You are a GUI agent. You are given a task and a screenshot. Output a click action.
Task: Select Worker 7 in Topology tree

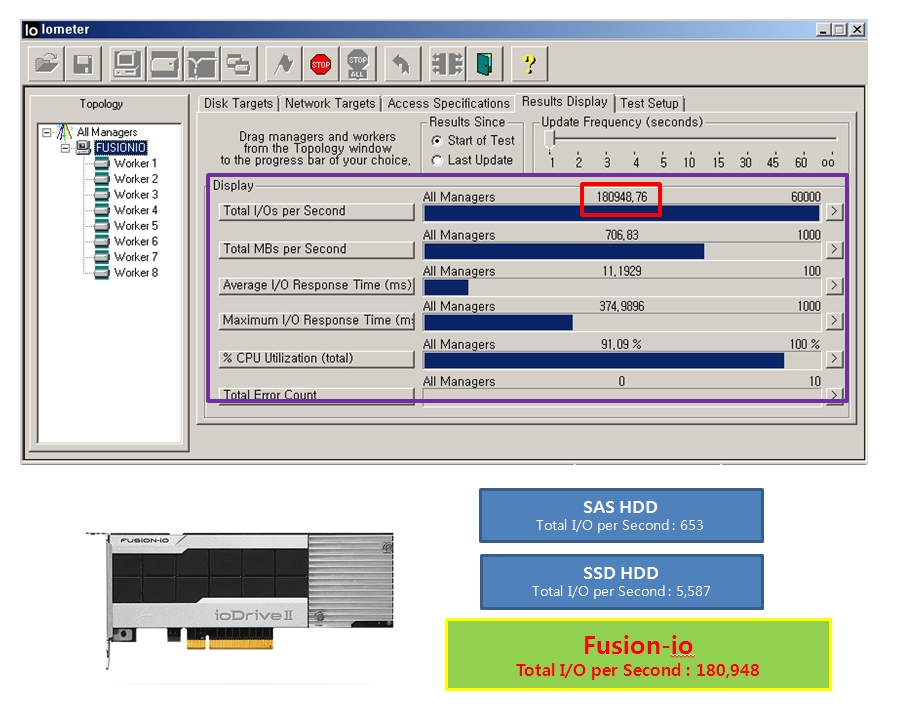click(x=136, y=257)
